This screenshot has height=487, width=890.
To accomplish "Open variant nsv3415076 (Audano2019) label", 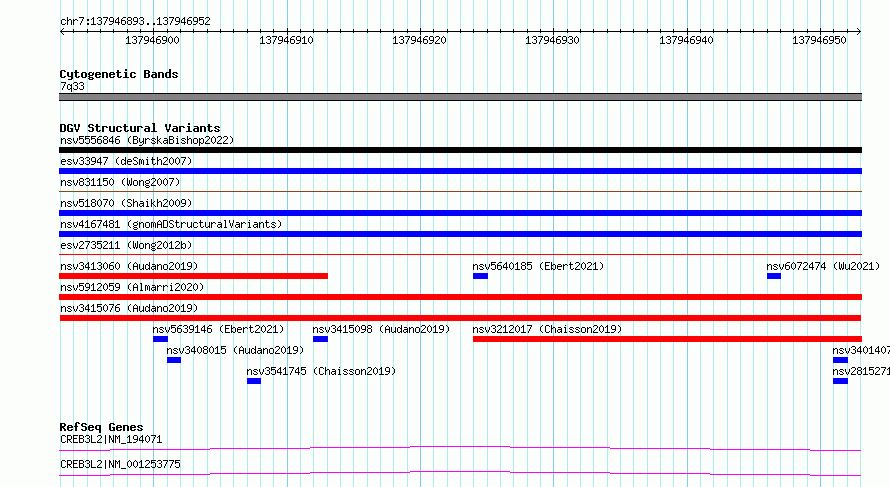I will coord(129,308).
